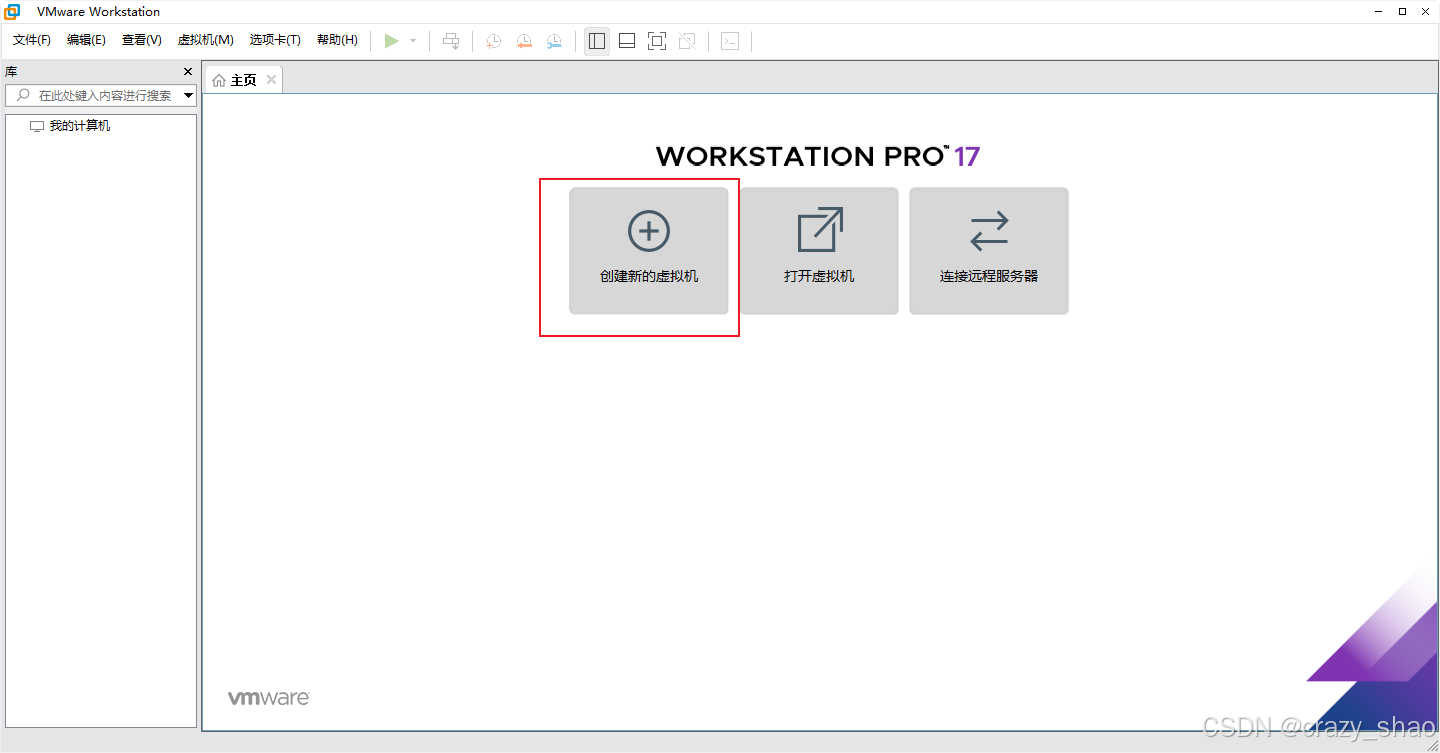Screen dimensions: 1440x753
Task: Open the 编辑(E) menu
Action: tap(86, 40)
